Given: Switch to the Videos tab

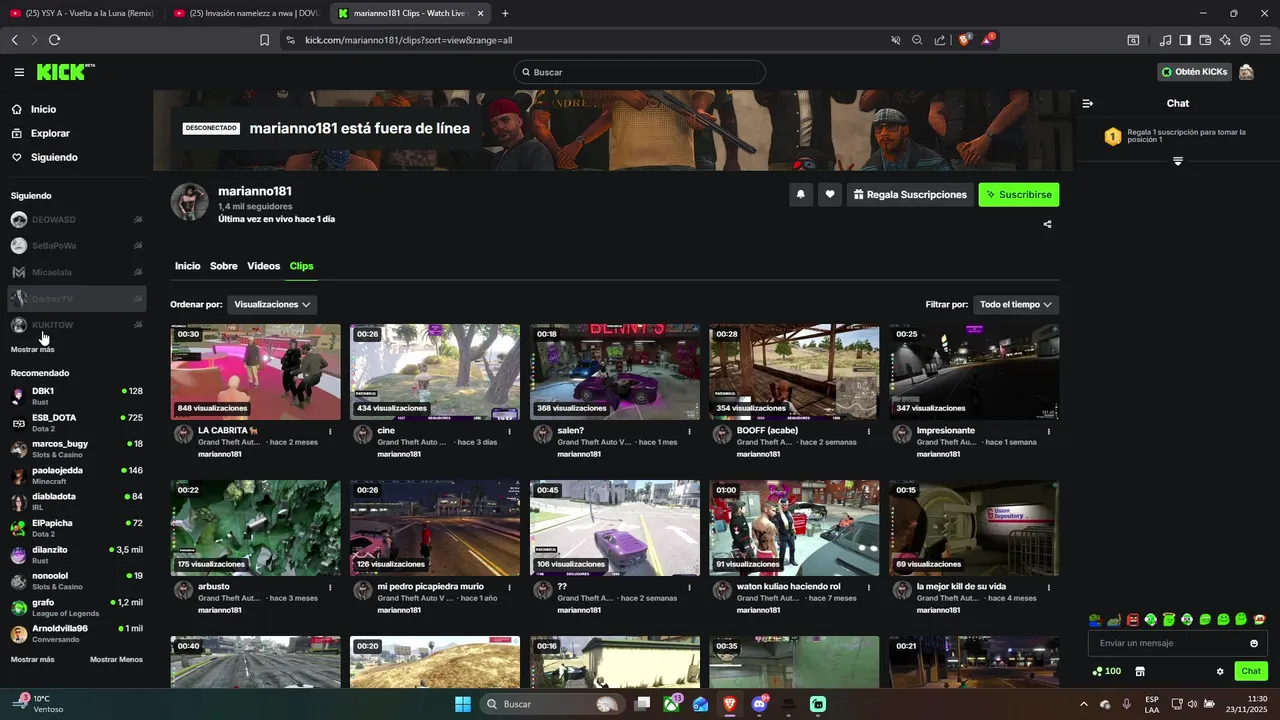Looking at the screenshot, I should point(264,266).
